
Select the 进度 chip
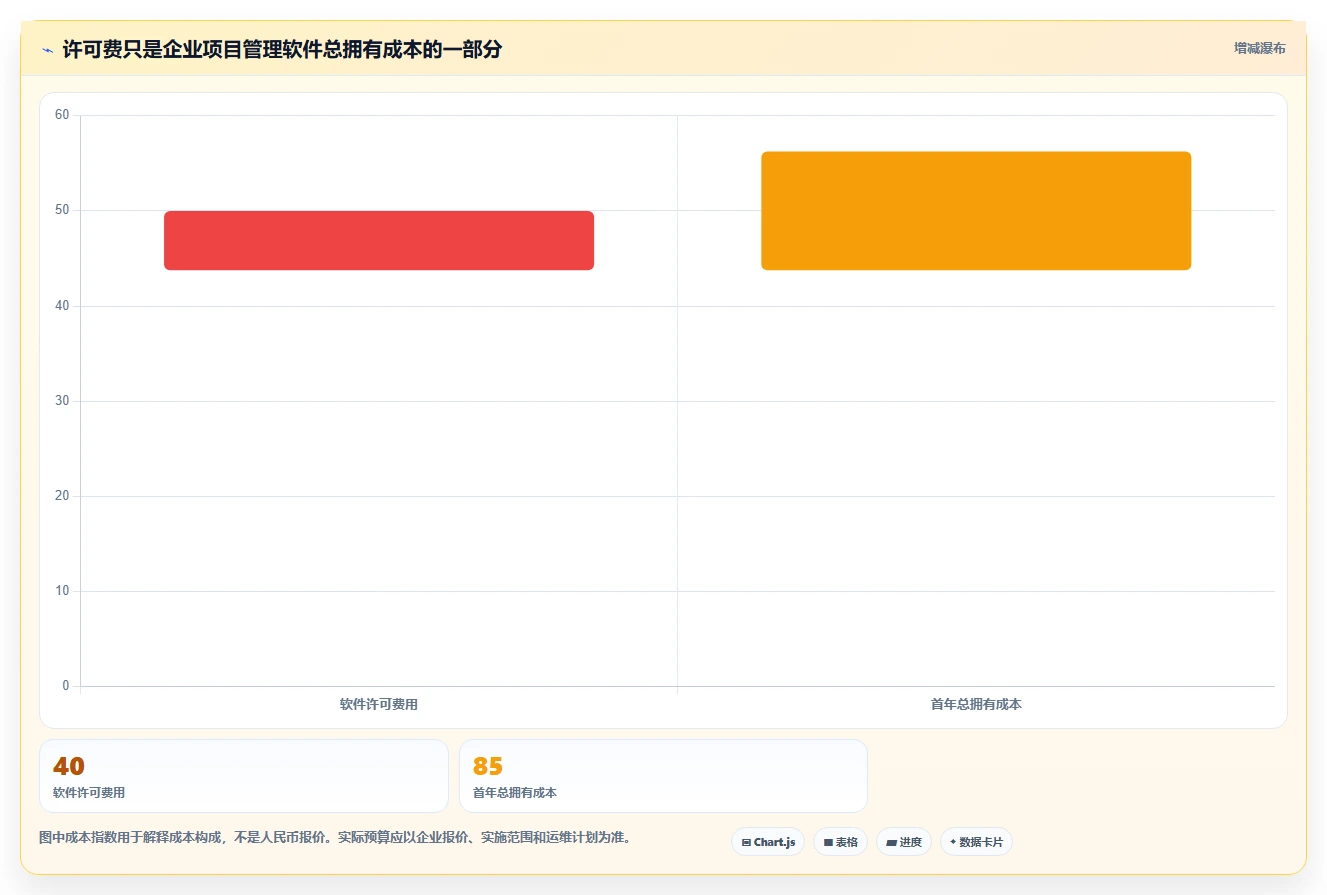[904, 842]
